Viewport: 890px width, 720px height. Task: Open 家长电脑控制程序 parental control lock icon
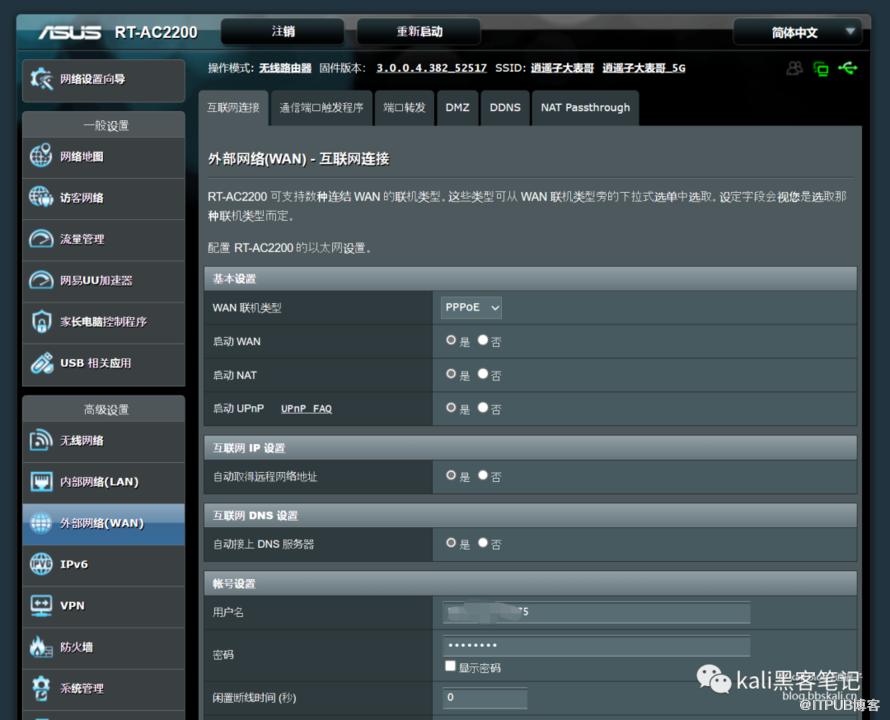[41, 321]
